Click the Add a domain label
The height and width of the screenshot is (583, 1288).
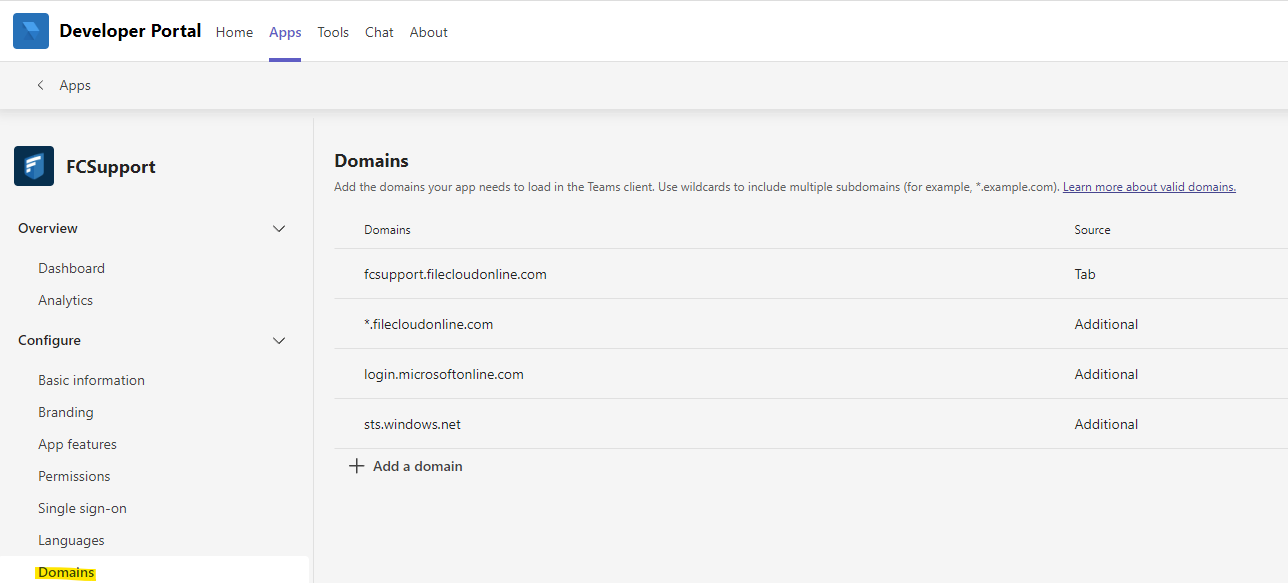pyautogui.click(x=418, y=466)
